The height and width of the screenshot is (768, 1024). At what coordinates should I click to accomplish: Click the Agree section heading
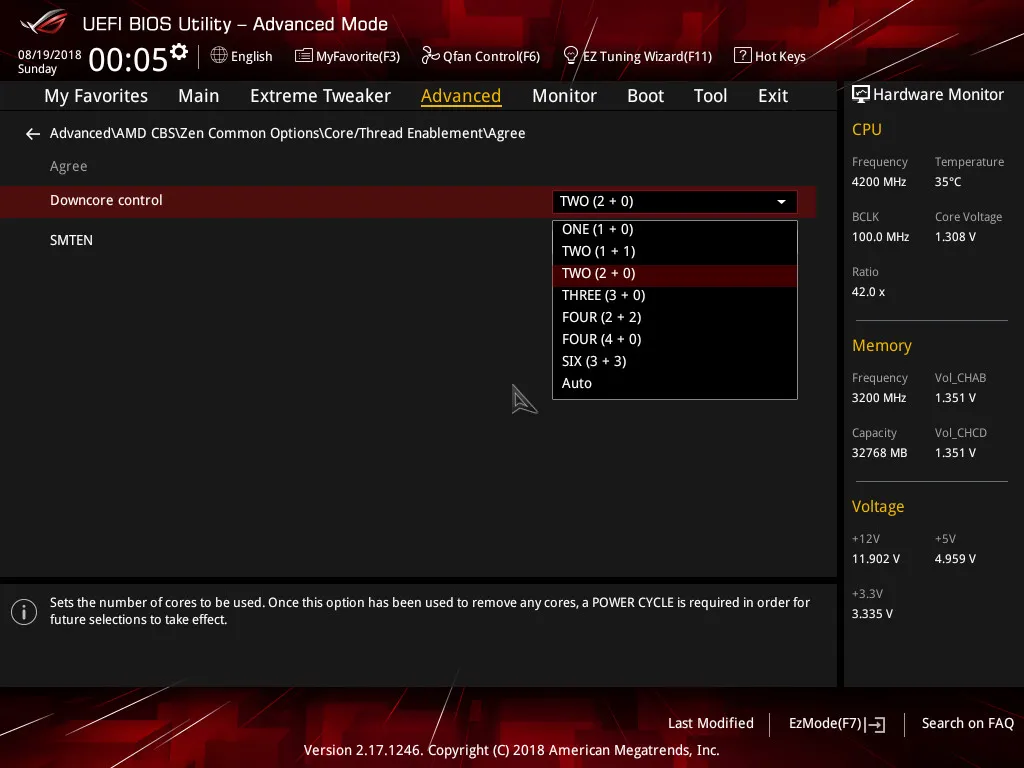(x=69, y=167)
